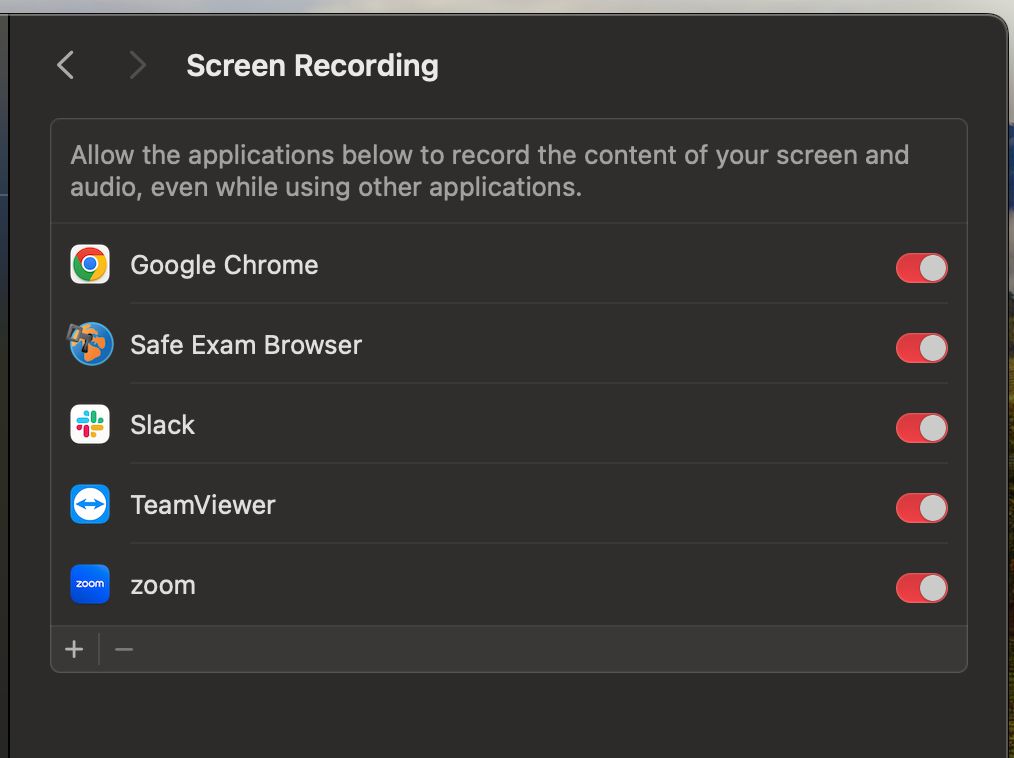Go forward using the right chevron
1014x758 pixels.
136,65
